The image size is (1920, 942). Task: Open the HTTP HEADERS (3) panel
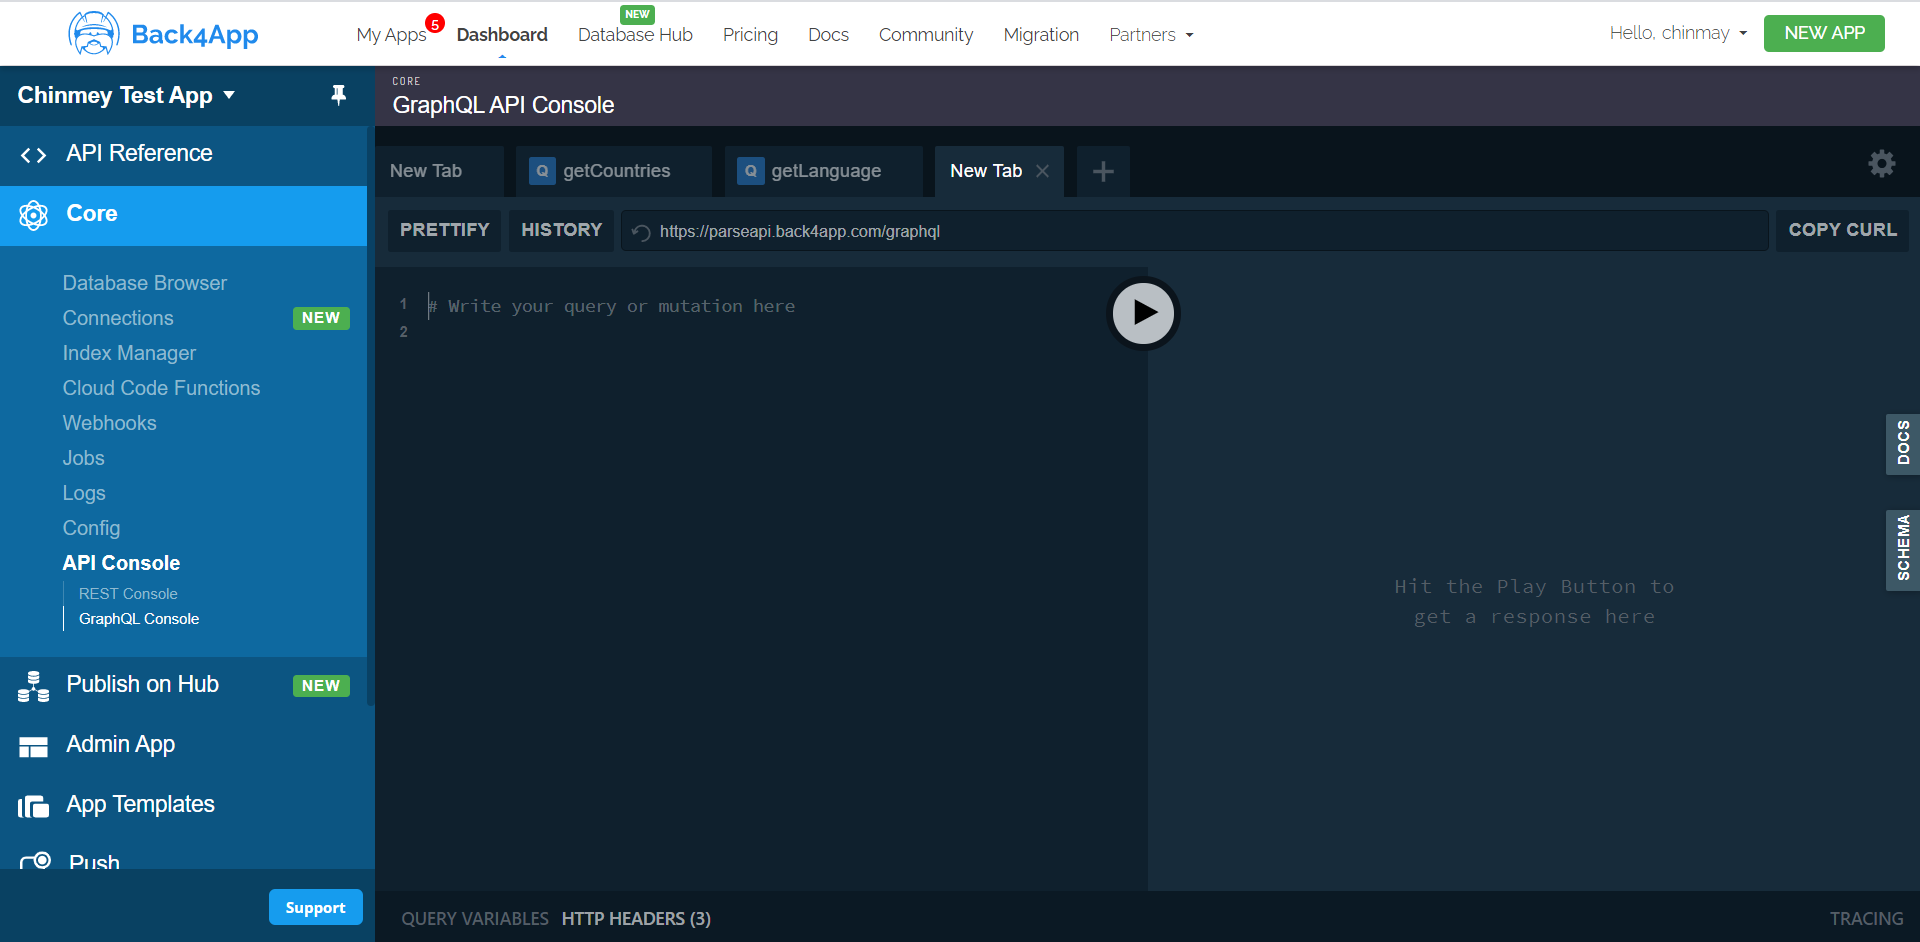tap(636, 919)
